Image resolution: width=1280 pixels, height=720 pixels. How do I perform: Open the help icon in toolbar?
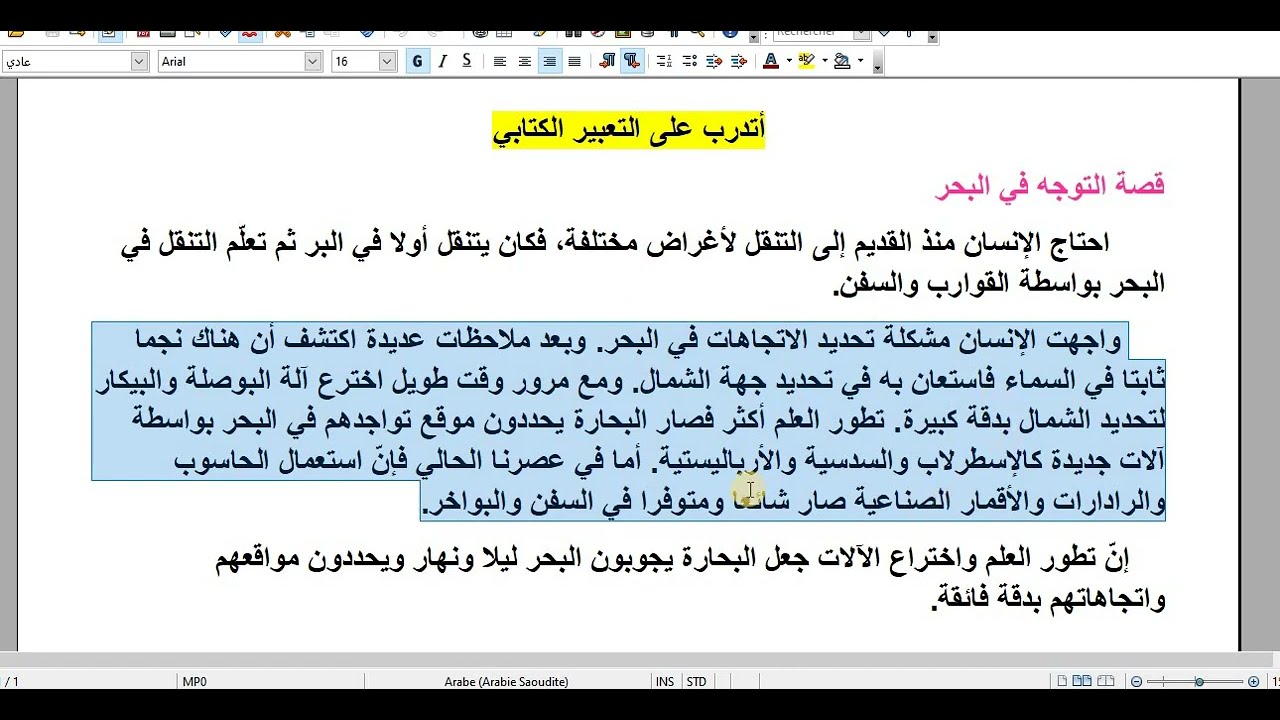(730, 33)
